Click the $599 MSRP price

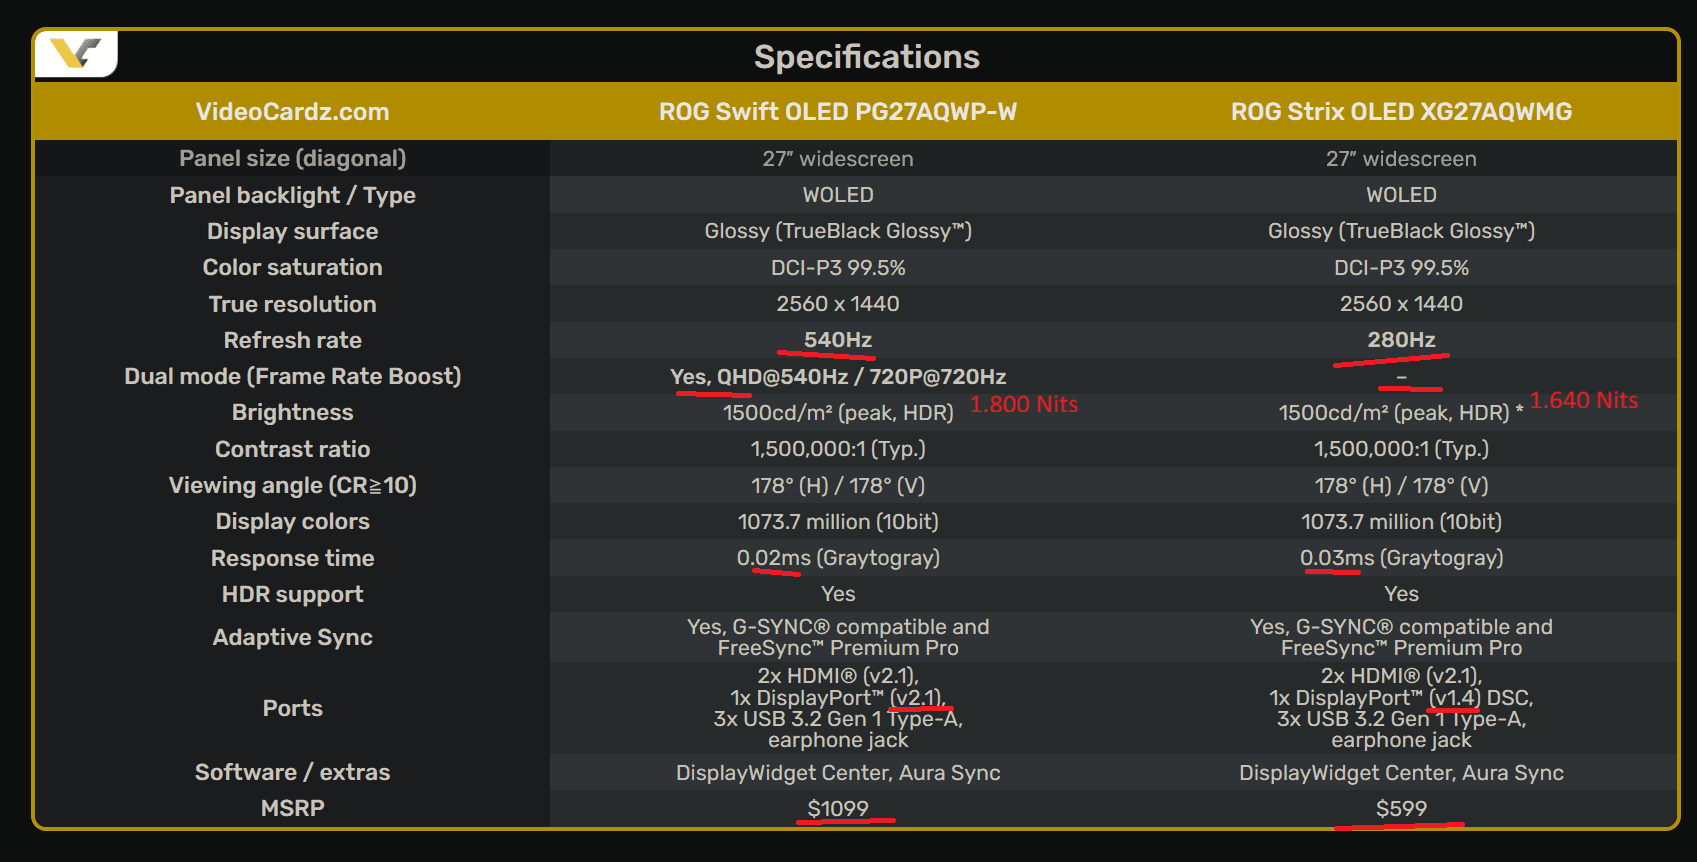coord(1401,808)
